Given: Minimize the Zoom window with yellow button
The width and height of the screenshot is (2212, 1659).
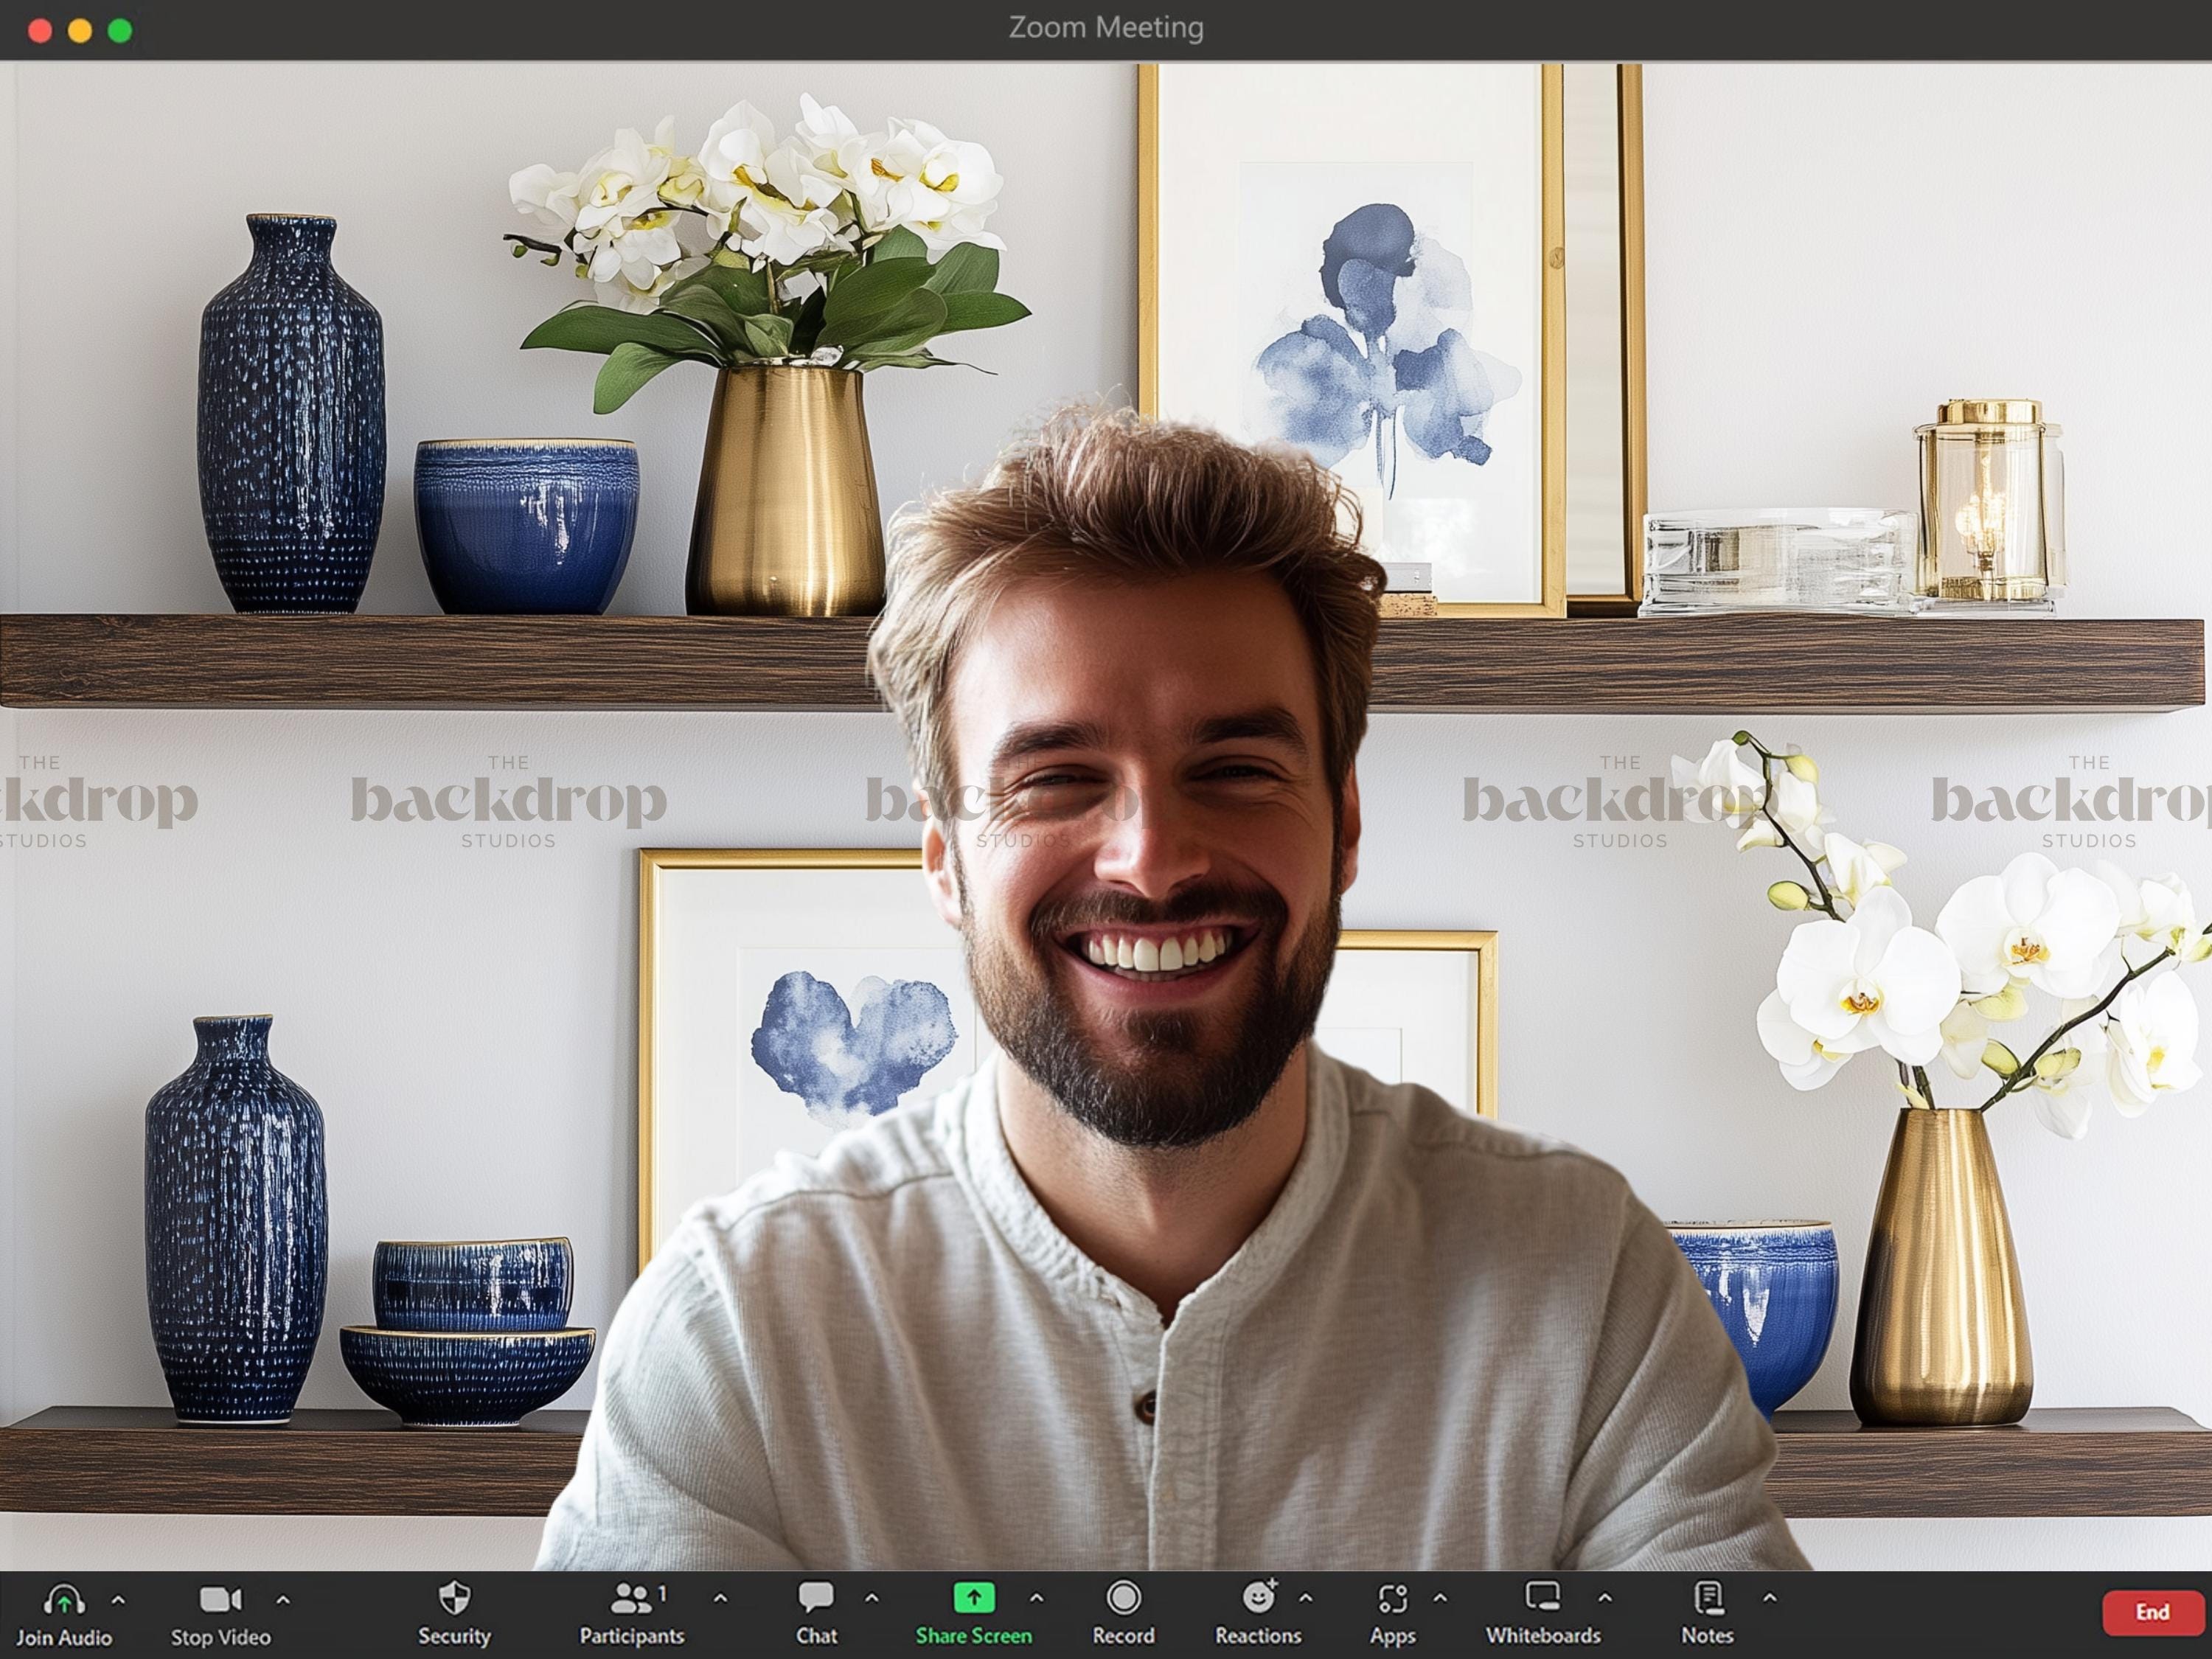Looking at the screenshot, I should coord(80,31).
